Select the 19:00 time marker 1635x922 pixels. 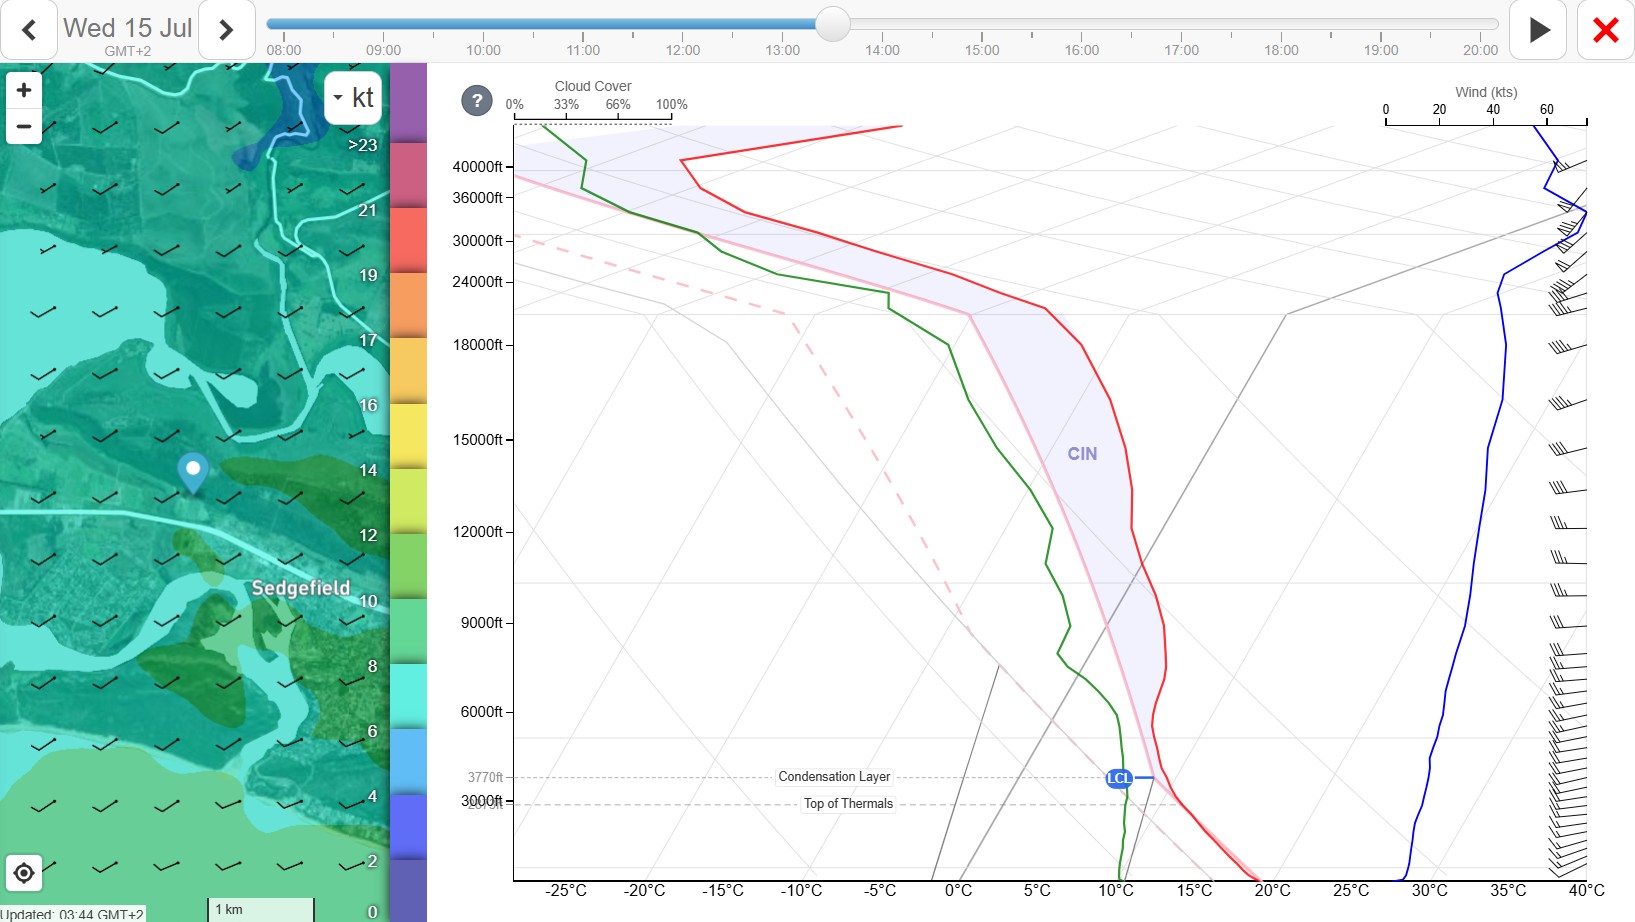(1381, 50)
